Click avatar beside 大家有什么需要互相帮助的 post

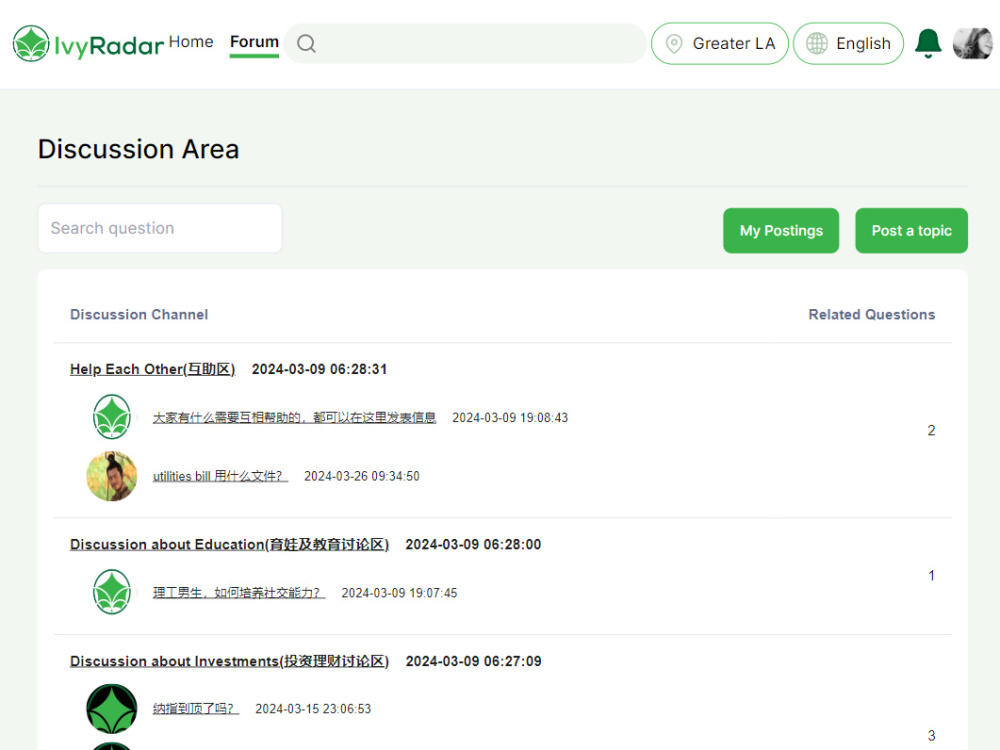pyautogui.click(x=112, y=417)
